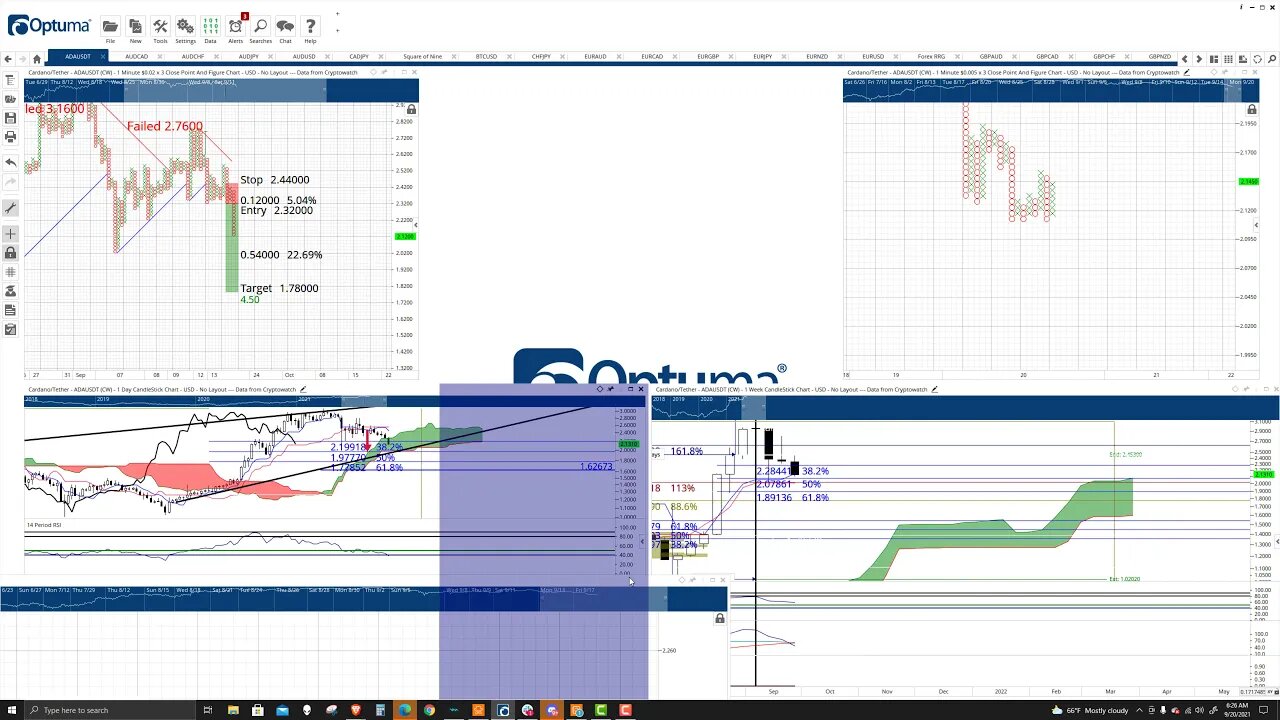Image resolution: width=1280 pixels, height=720 pixels.
Task: Switch to the AUDJPY tab
Action: [248, 57]
